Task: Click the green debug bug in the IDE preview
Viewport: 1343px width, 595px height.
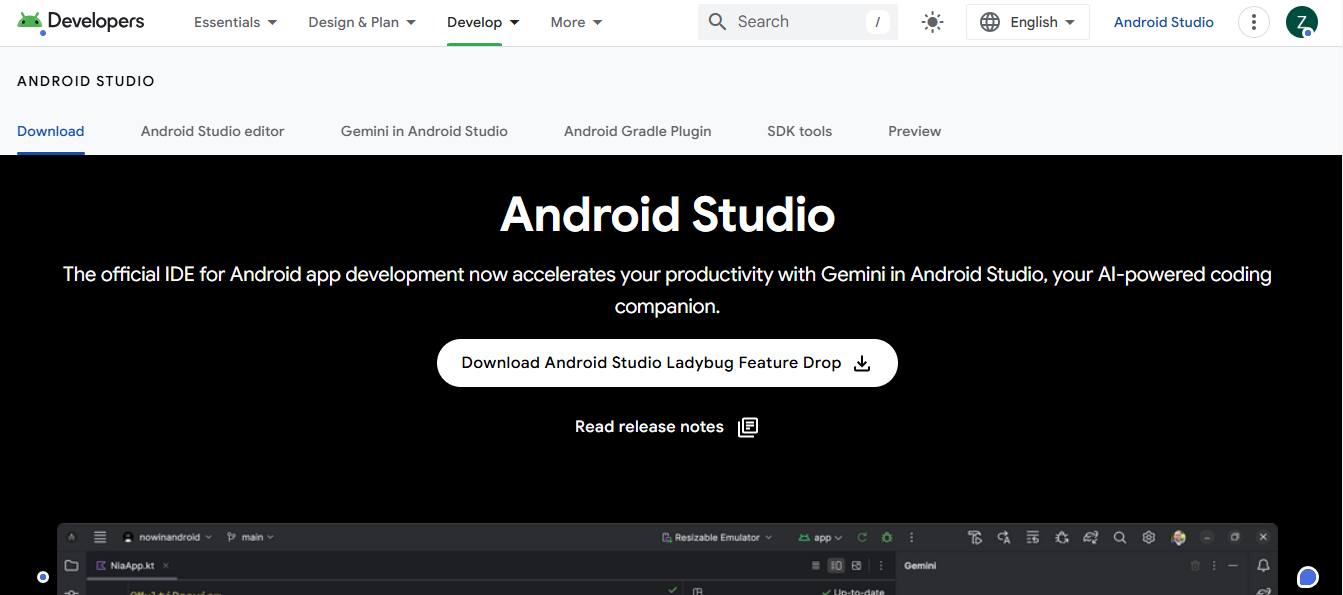Action: (886, 537)
